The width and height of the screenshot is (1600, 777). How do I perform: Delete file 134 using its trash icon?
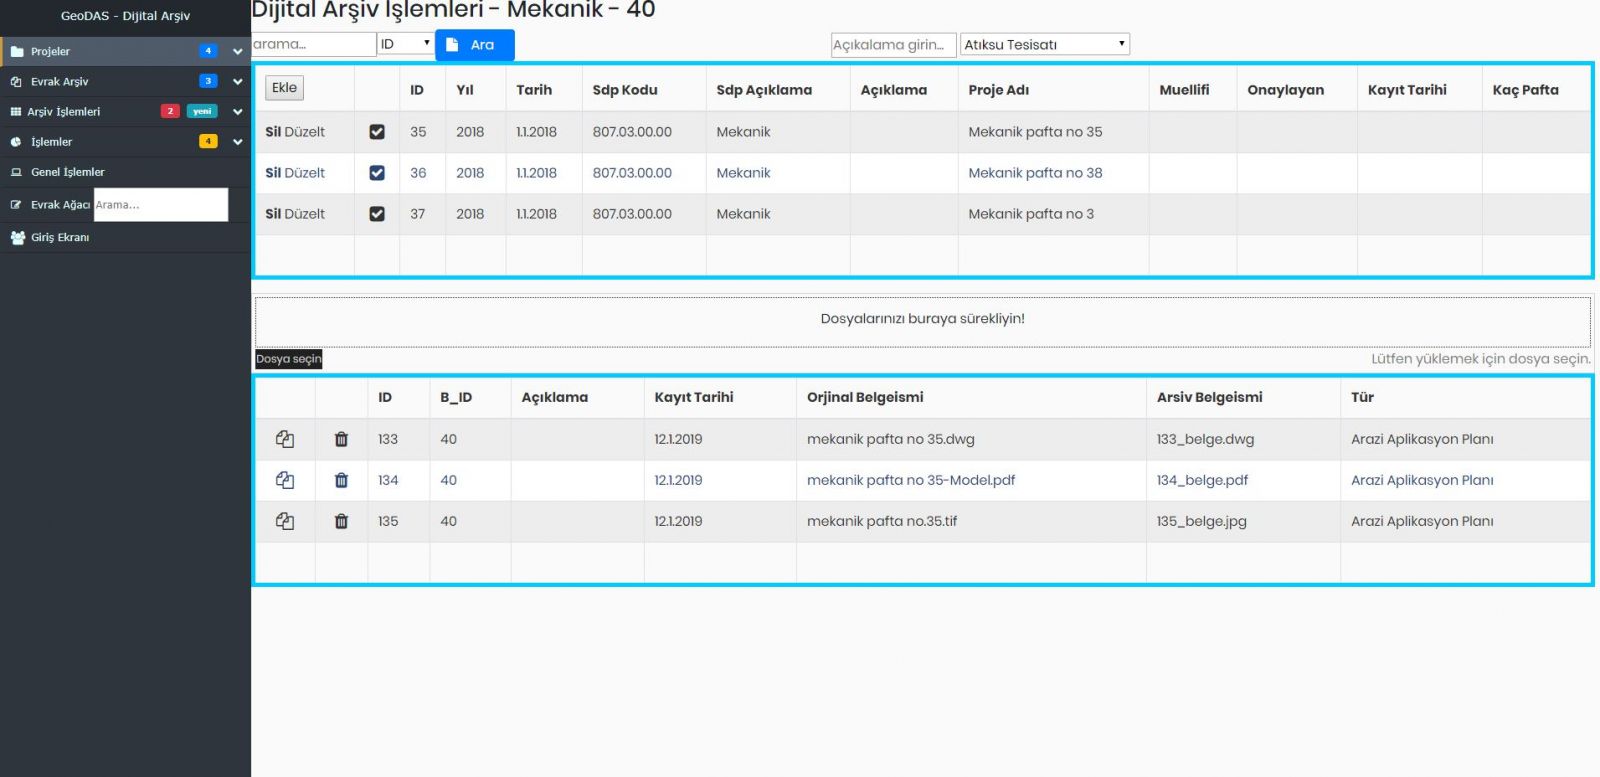point(341,480)
